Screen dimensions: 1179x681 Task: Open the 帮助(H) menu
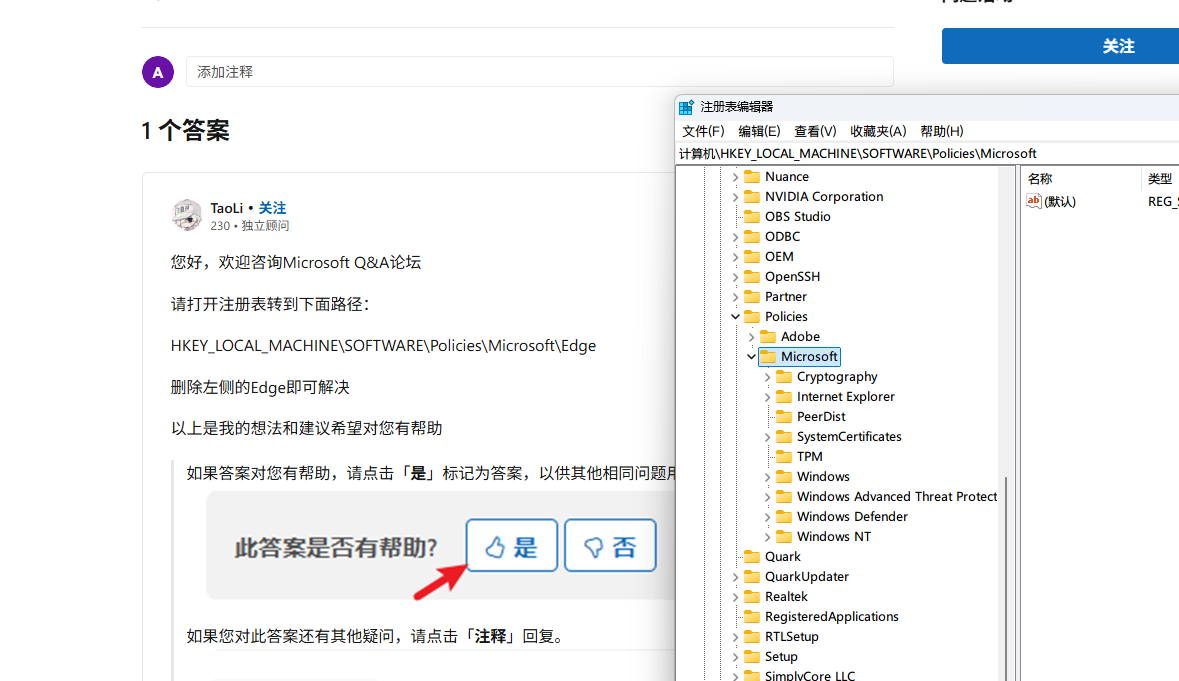click(x=941, y=131)
